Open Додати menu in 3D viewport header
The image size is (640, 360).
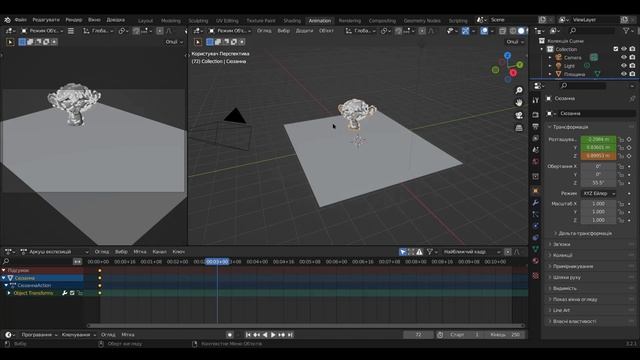[x=304, y=31]
